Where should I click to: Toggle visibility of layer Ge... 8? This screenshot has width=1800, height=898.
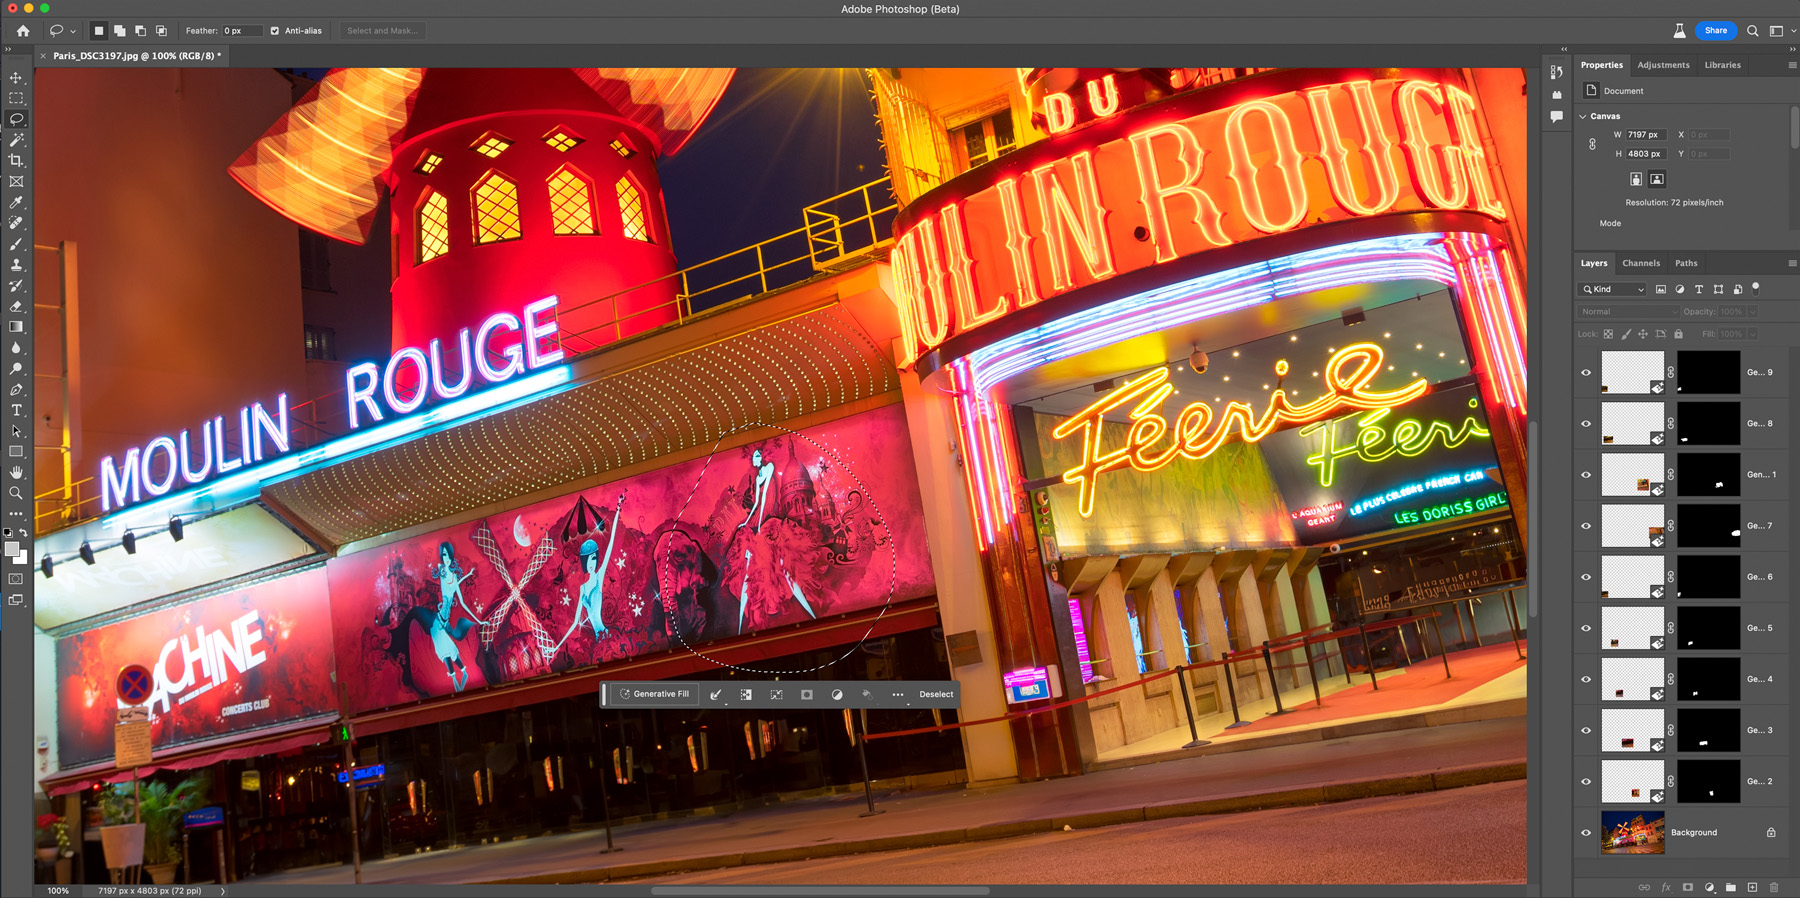pos(1586,423)
